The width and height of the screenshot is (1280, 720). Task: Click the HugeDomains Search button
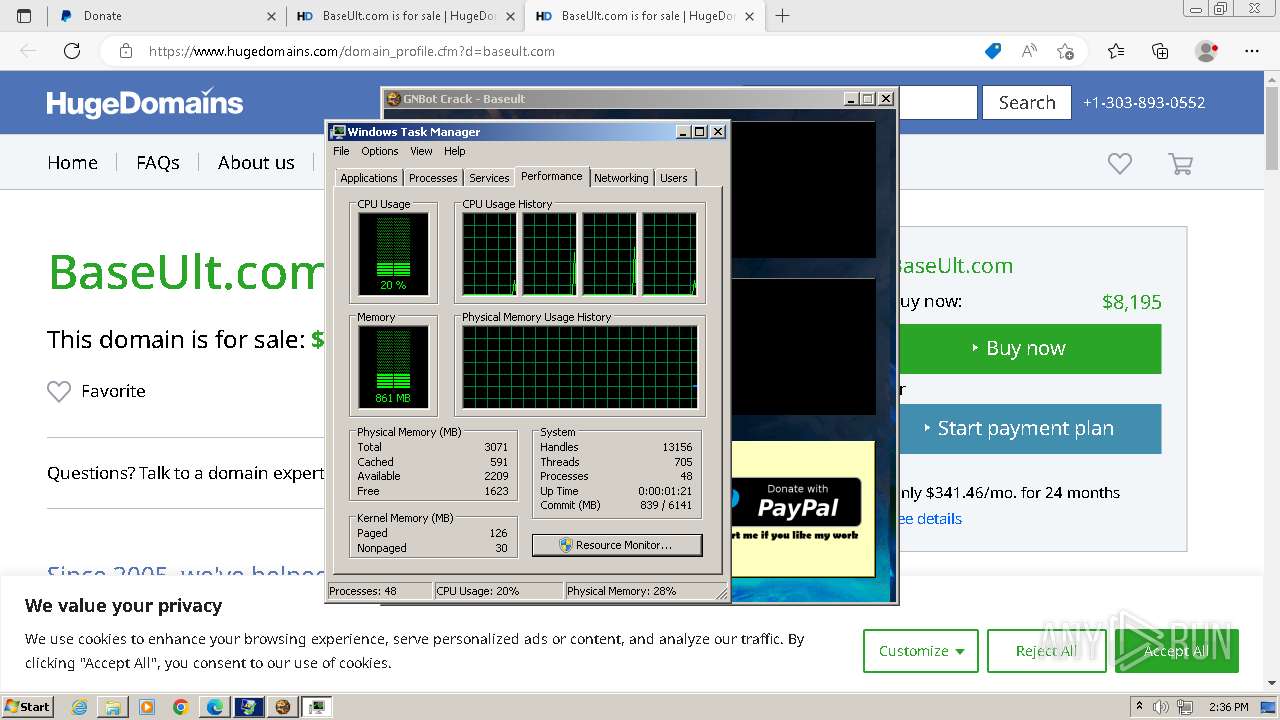1027,102
